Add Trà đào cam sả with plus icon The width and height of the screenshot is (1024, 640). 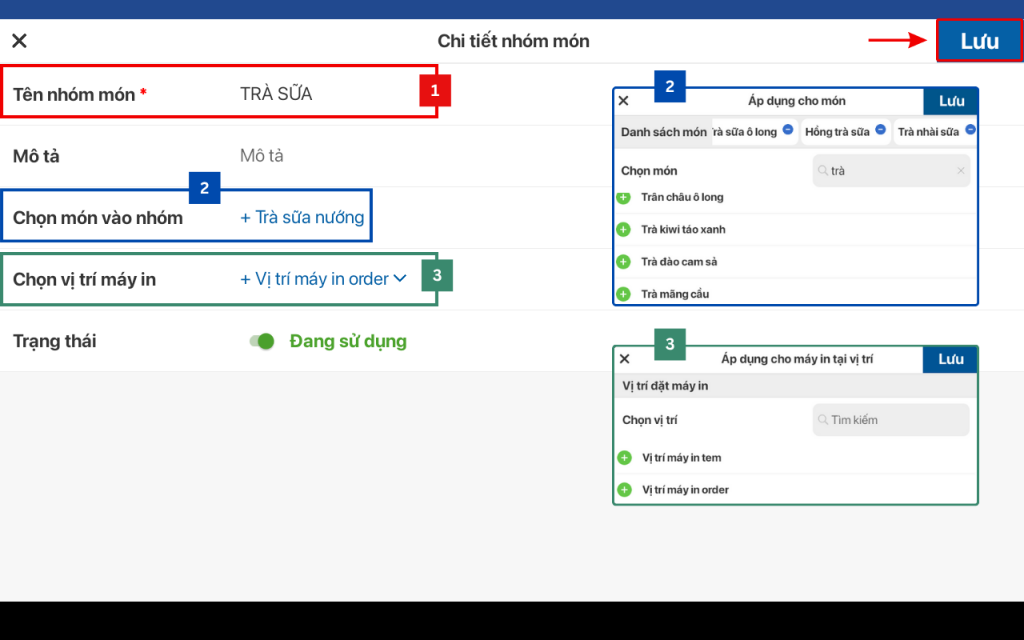[623, 262]
